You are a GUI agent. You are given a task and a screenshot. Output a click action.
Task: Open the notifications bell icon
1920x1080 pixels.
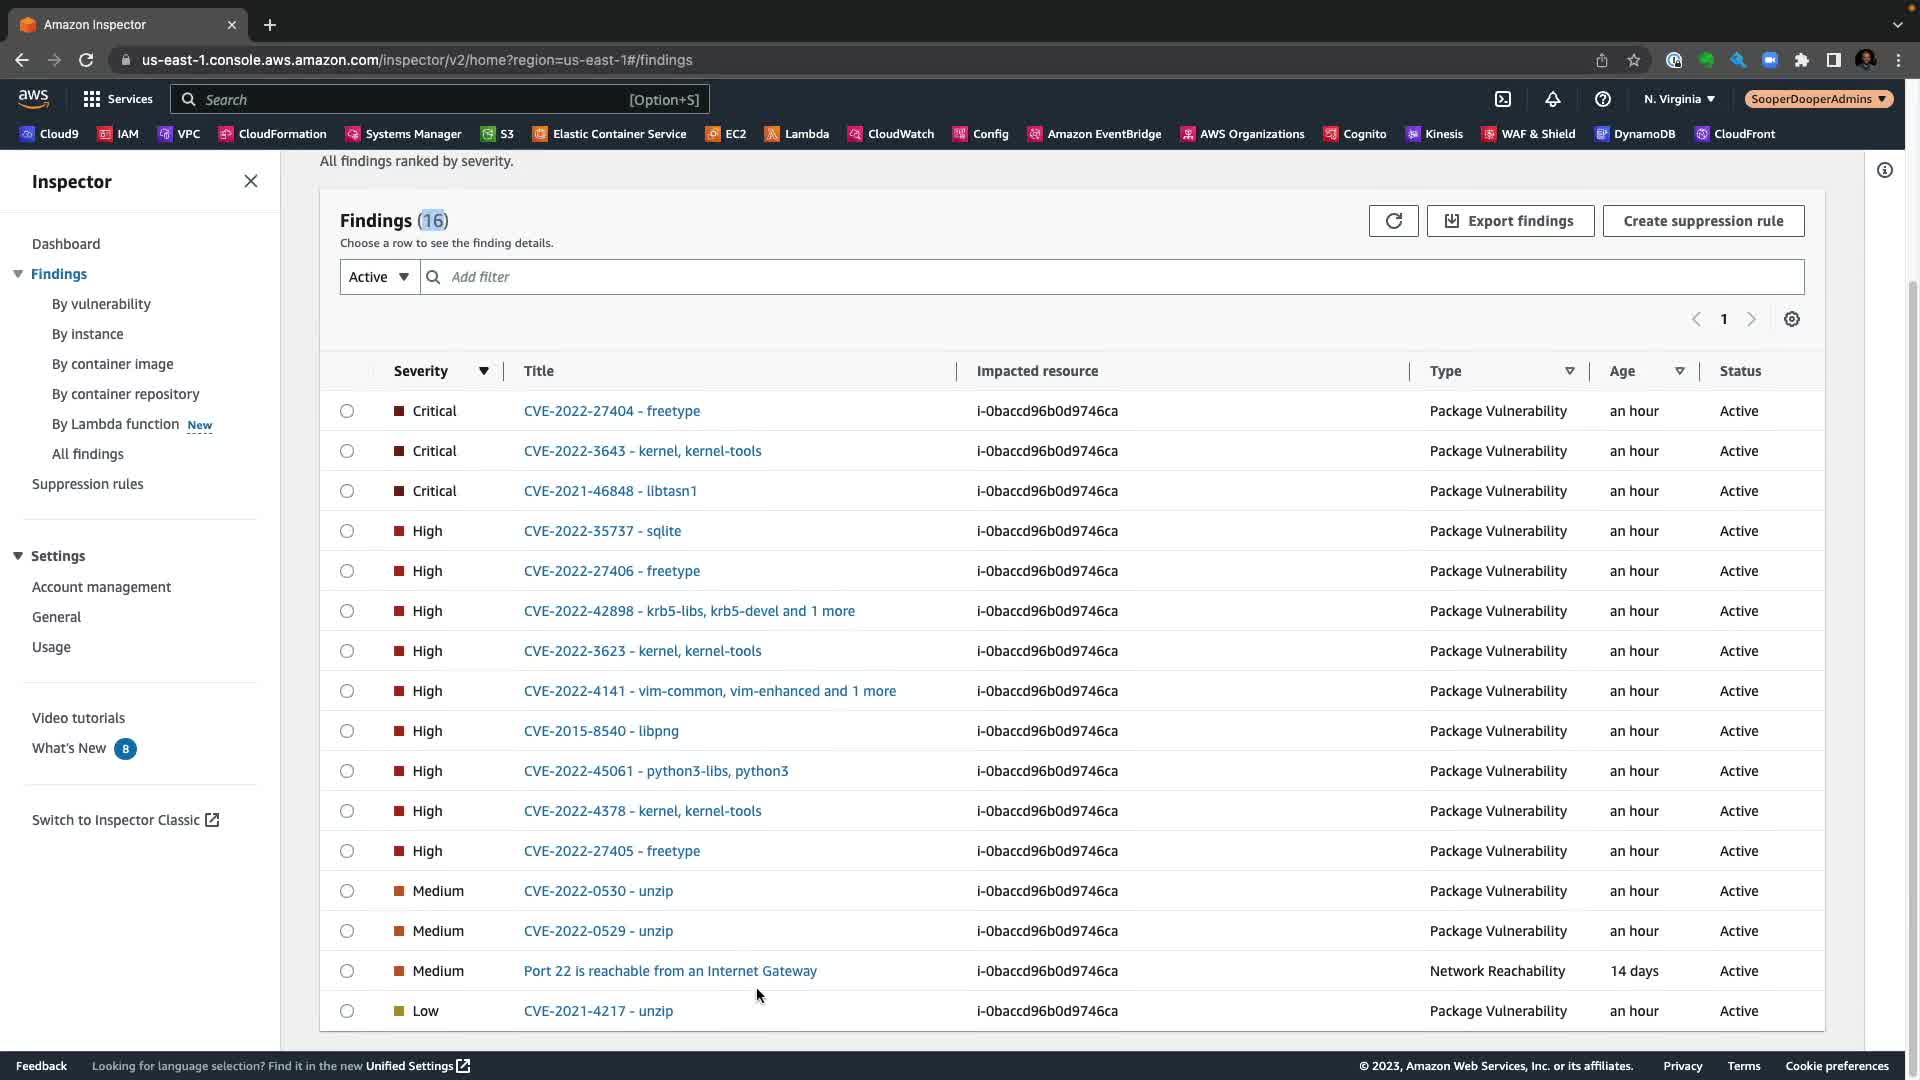[1553, 99]
